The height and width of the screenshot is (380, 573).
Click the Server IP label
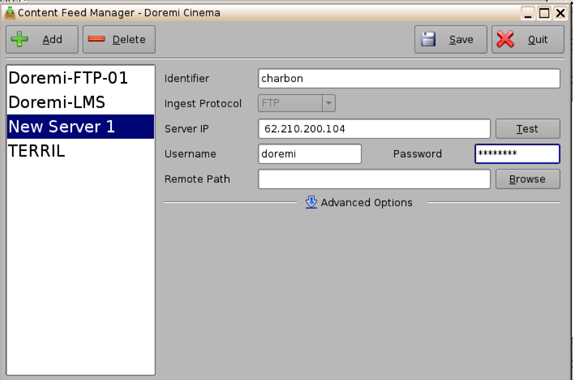coord(187,129)
